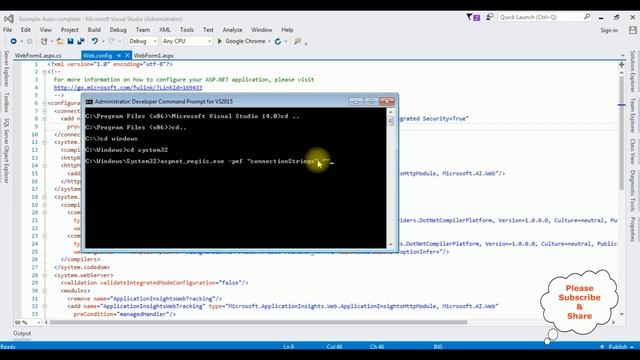640x360 pixels.
Task: Open the Debug menu
Action: 118,30
